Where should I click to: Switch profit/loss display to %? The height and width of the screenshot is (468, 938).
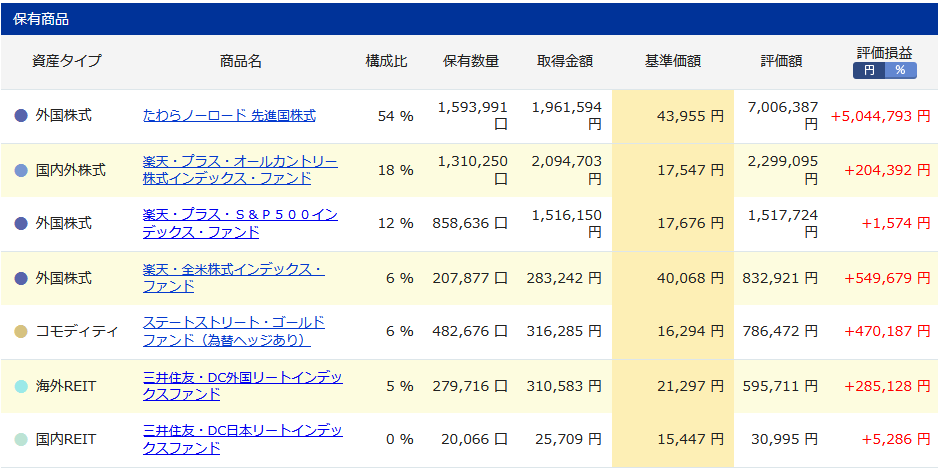pos(901,71)
